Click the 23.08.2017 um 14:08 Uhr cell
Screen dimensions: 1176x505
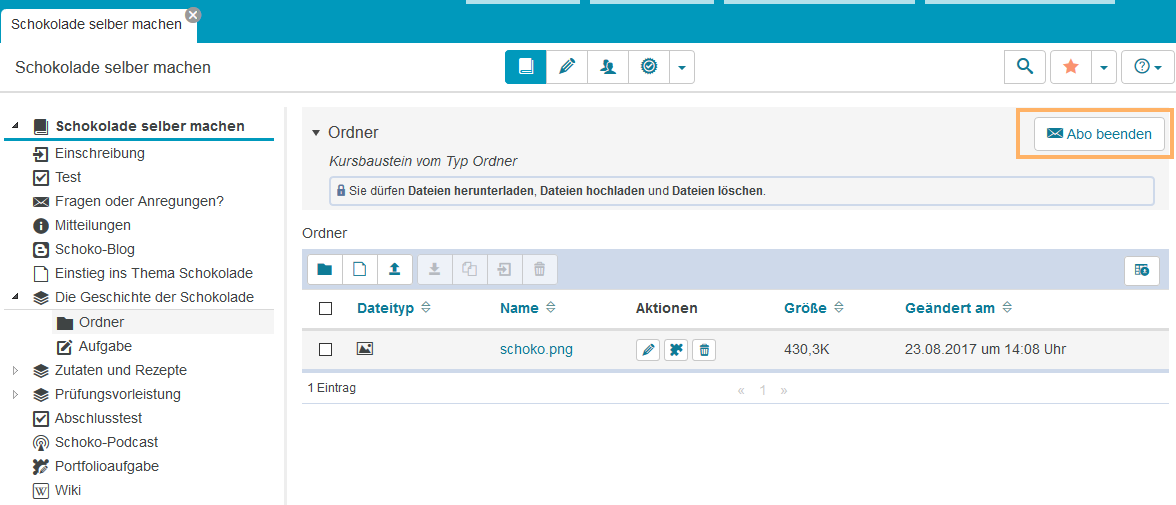[986, 349]
